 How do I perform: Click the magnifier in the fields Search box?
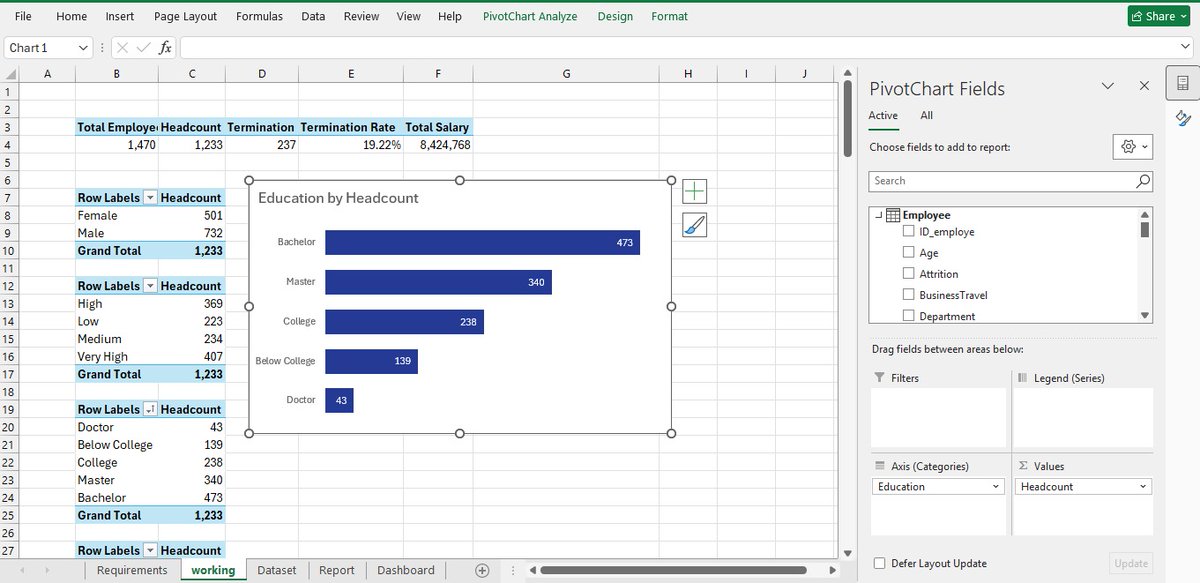1141,181
